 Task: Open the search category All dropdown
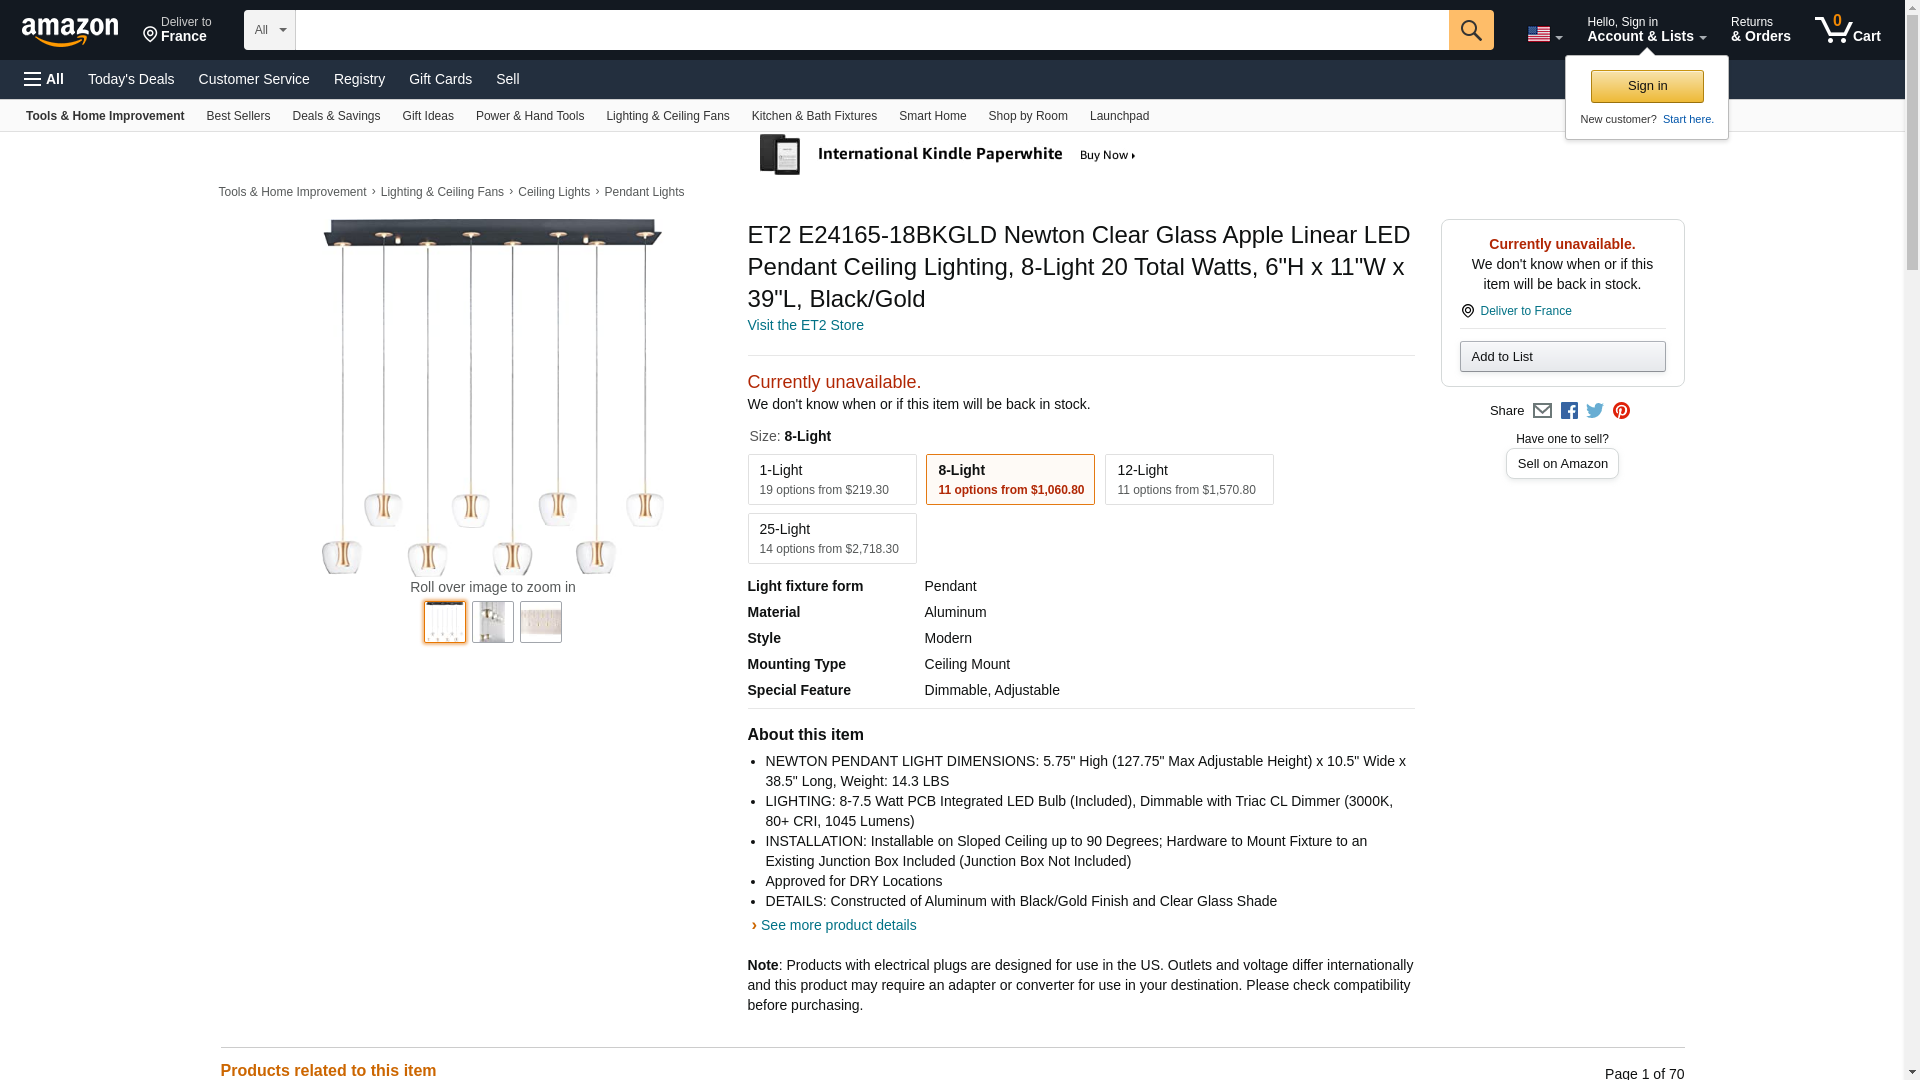click(269, 30)
